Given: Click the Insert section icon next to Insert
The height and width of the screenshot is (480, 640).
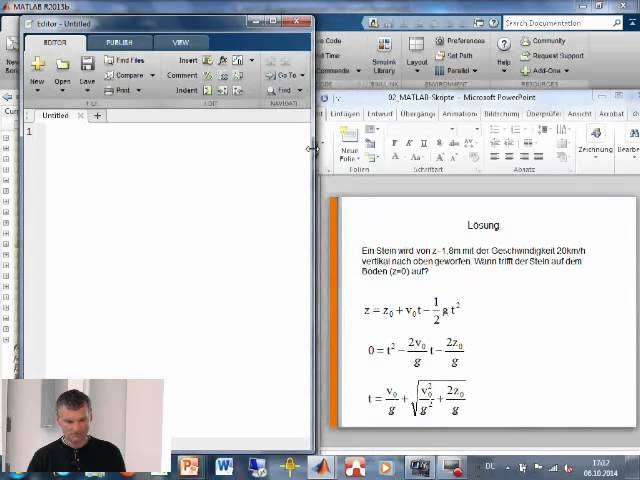Looking at the screenshot, I should pyautogui.click(x=207, y=60).
